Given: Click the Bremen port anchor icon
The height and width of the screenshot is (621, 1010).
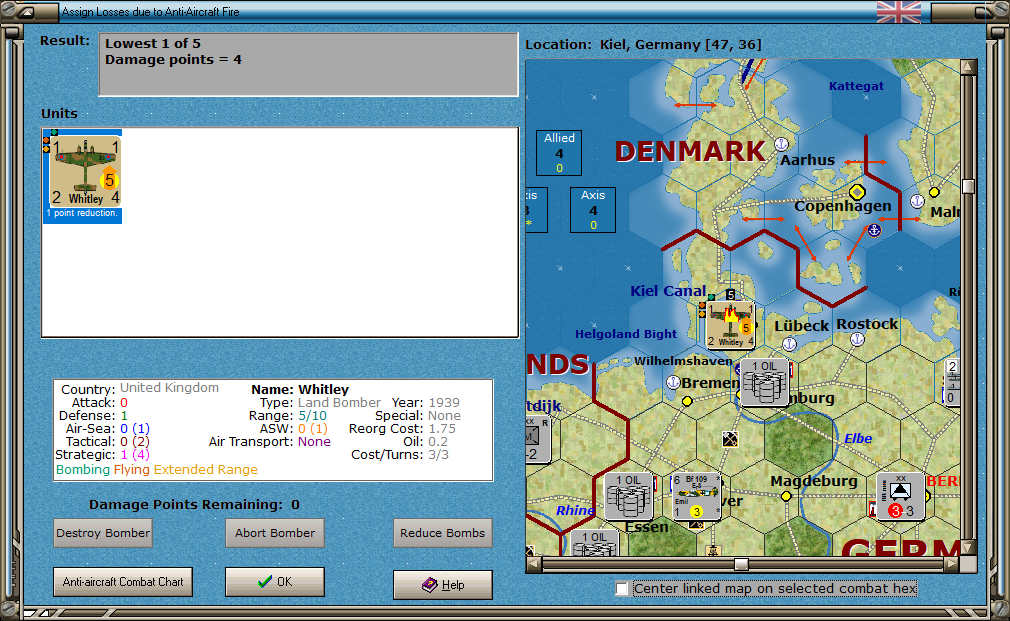Looking at the screenshot, I should [x=673, y=383].
